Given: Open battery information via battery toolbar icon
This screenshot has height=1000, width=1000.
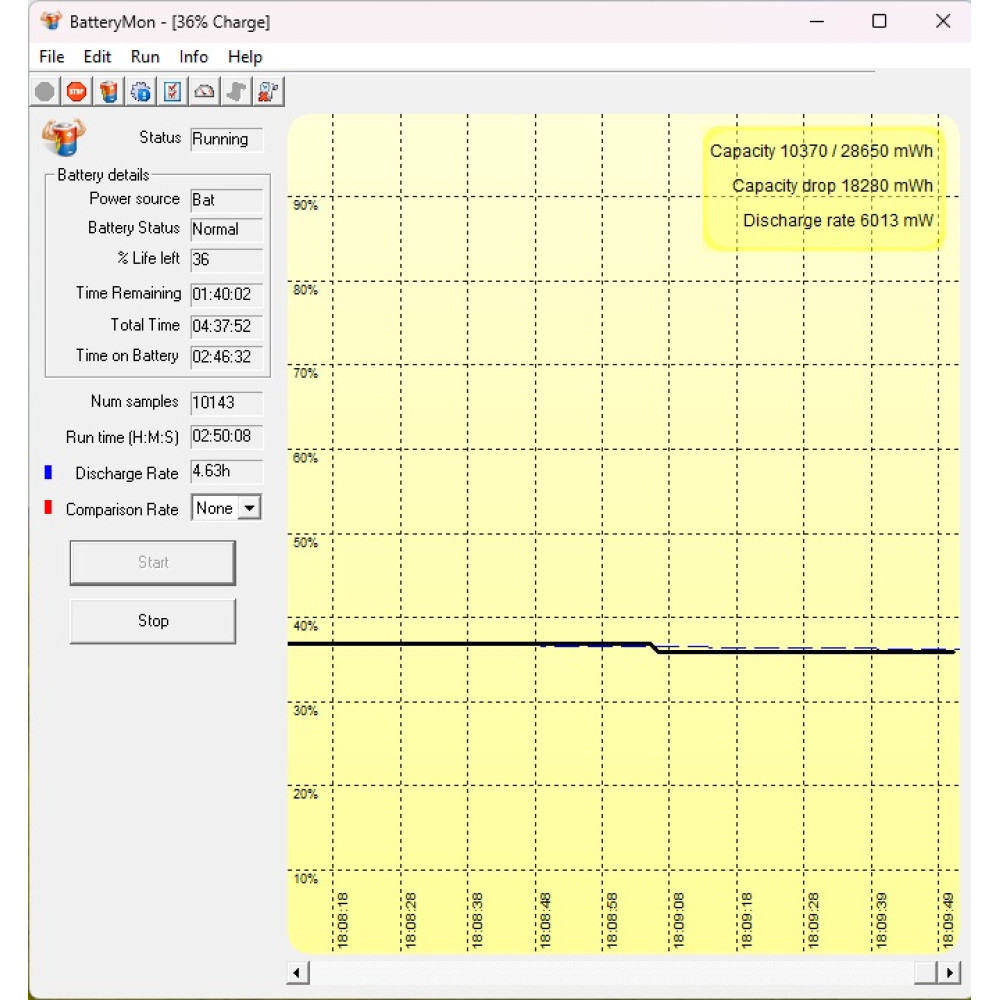Looking at the screenshot, I should [x=109, y=92].
